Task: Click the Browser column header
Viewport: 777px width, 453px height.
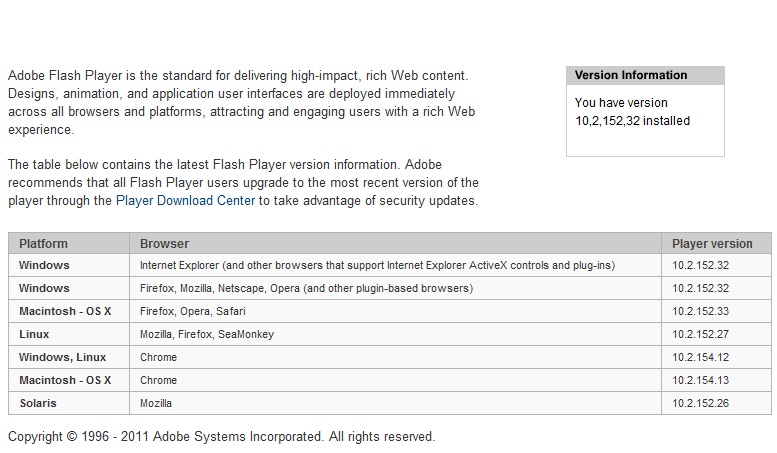Action: click(x=164, y=243)
